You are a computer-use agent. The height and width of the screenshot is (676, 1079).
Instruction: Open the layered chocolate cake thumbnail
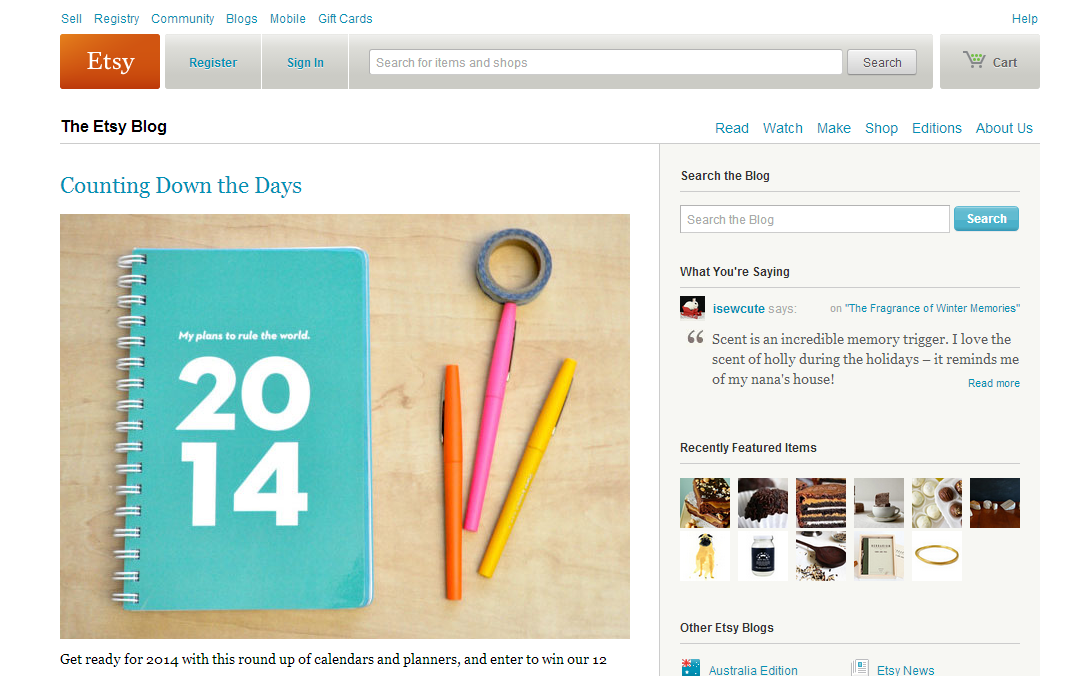pyautogui.click(x=821, y=503)
